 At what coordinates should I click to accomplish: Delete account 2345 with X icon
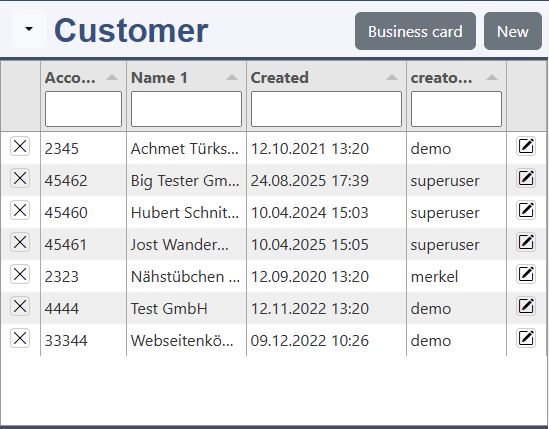tap(20, 146)
